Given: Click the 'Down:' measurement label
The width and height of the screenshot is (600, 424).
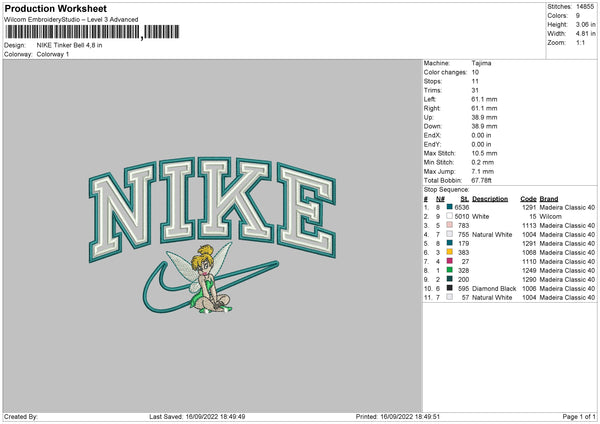Looking at the screenshot, I should click(x=432, y=126).
